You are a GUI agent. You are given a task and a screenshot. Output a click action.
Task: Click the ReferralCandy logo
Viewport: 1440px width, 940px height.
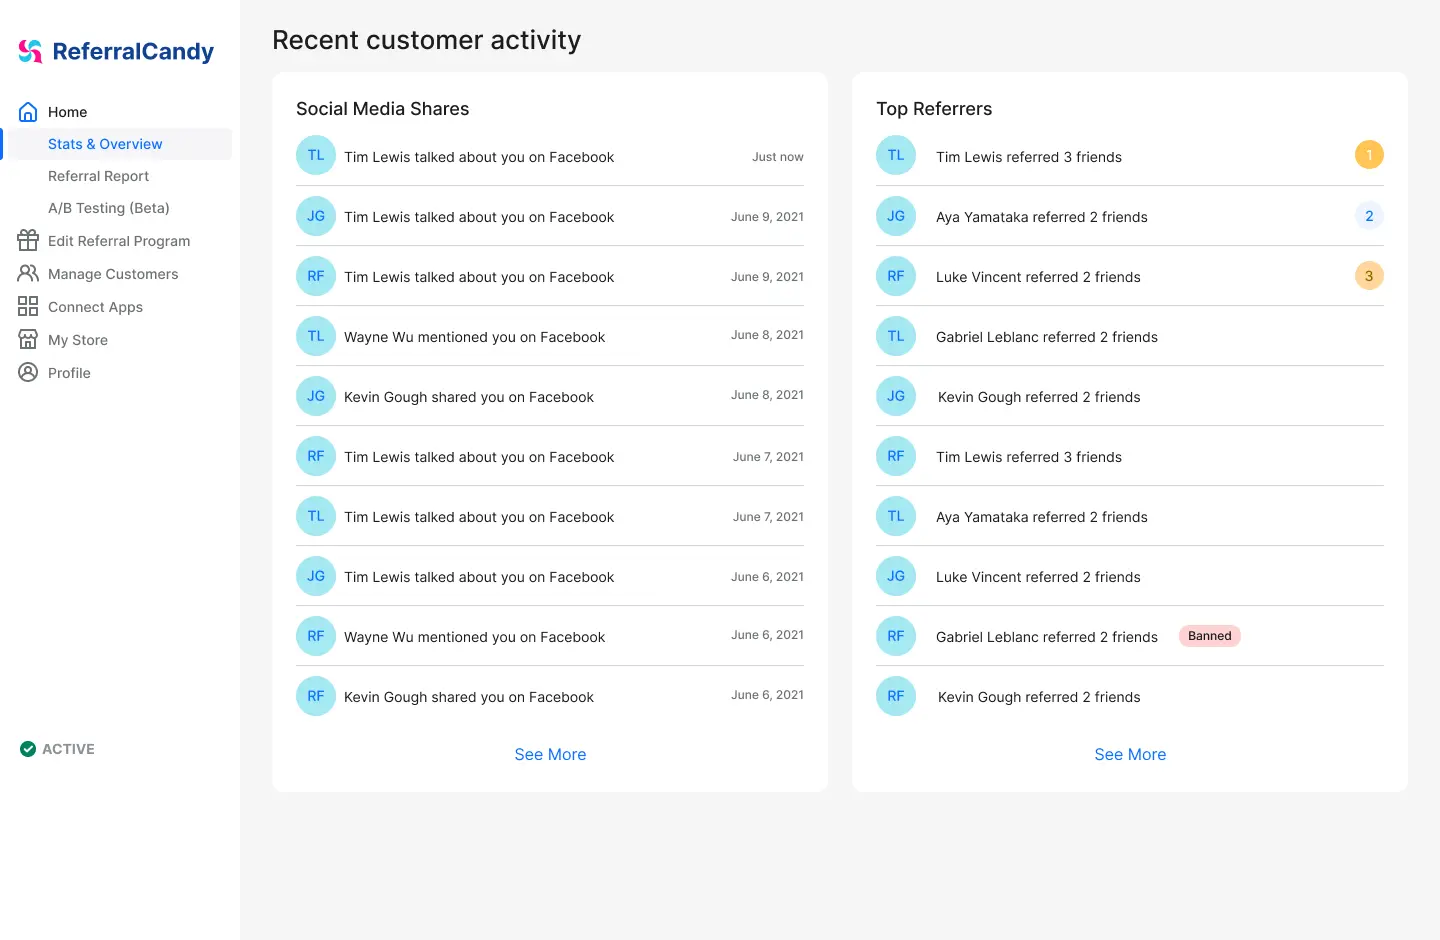click(116, 51)
